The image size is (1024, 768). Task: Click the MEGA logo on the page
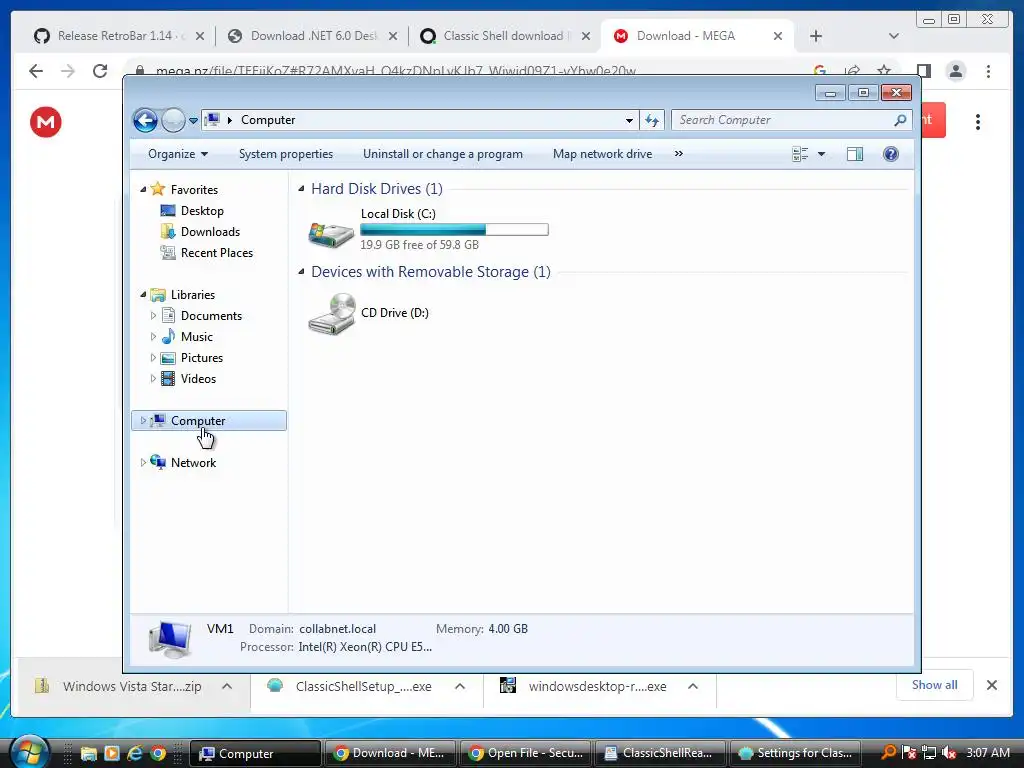(x=46, y=122)
